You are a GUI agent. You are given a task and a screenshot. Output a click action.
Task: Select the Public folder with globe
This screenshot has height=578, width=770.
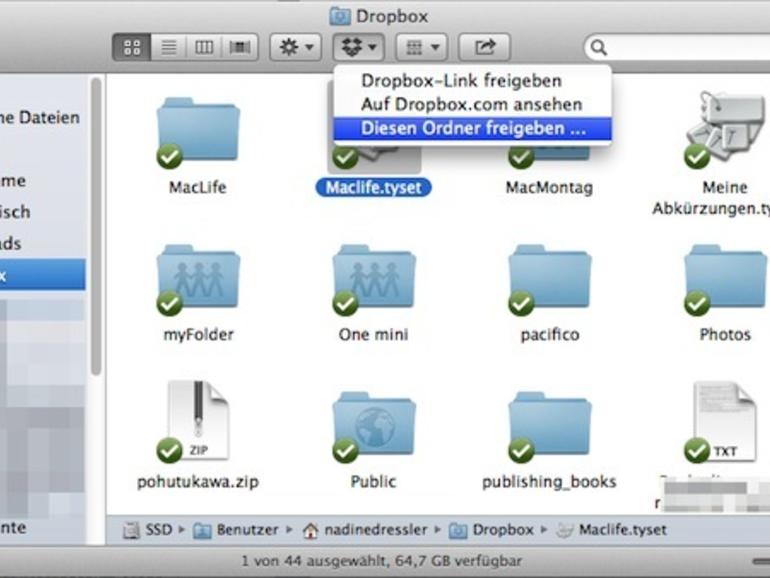(x=374, y=426)
